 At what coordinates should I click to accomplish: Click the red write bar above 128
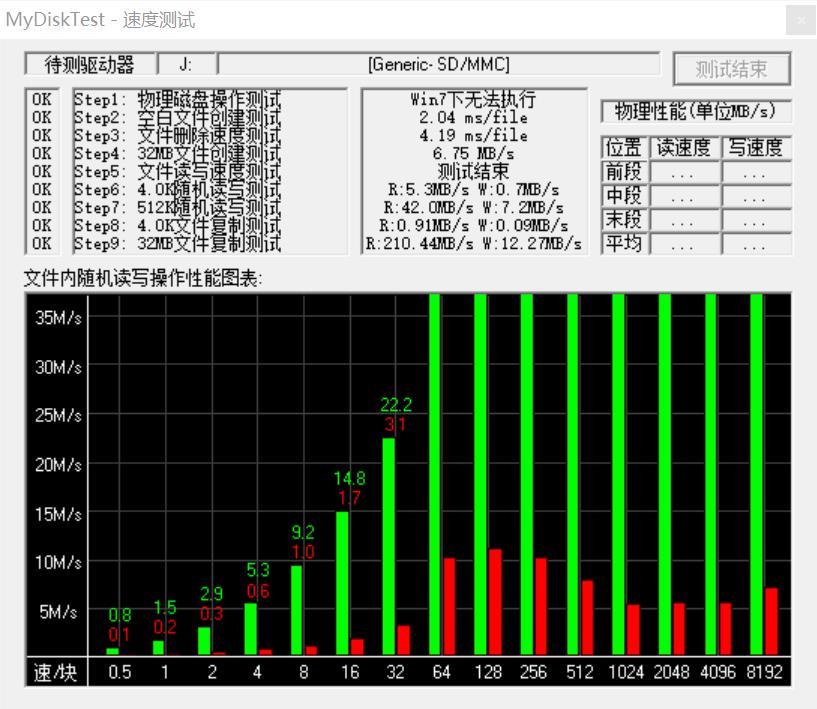tap(496, 602)
